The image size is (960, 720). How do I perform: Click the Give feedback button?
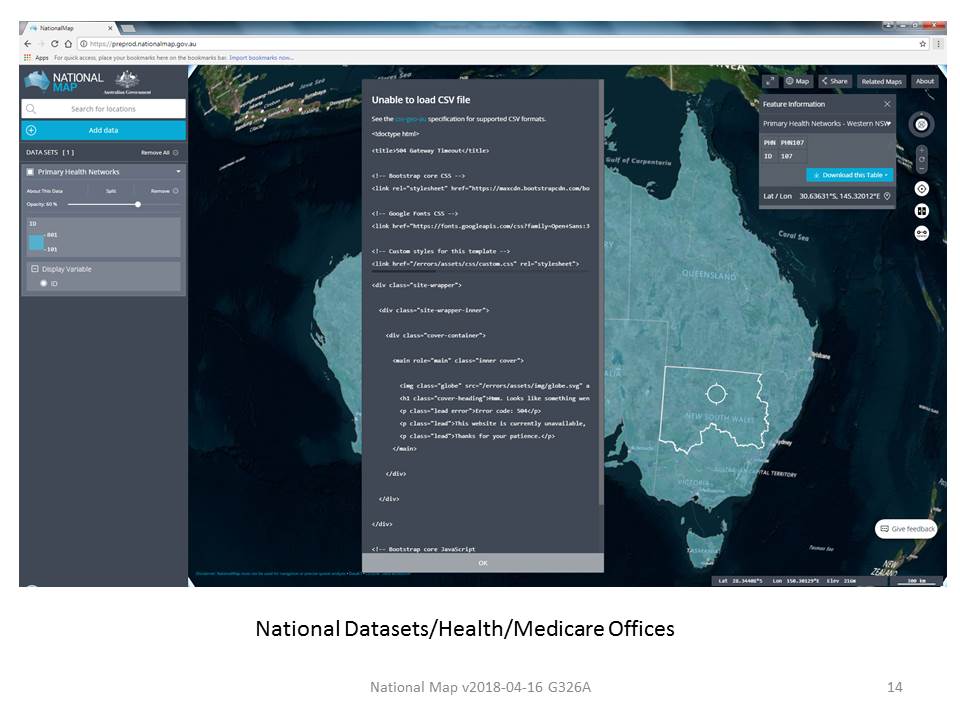click(x=907, y=529)
